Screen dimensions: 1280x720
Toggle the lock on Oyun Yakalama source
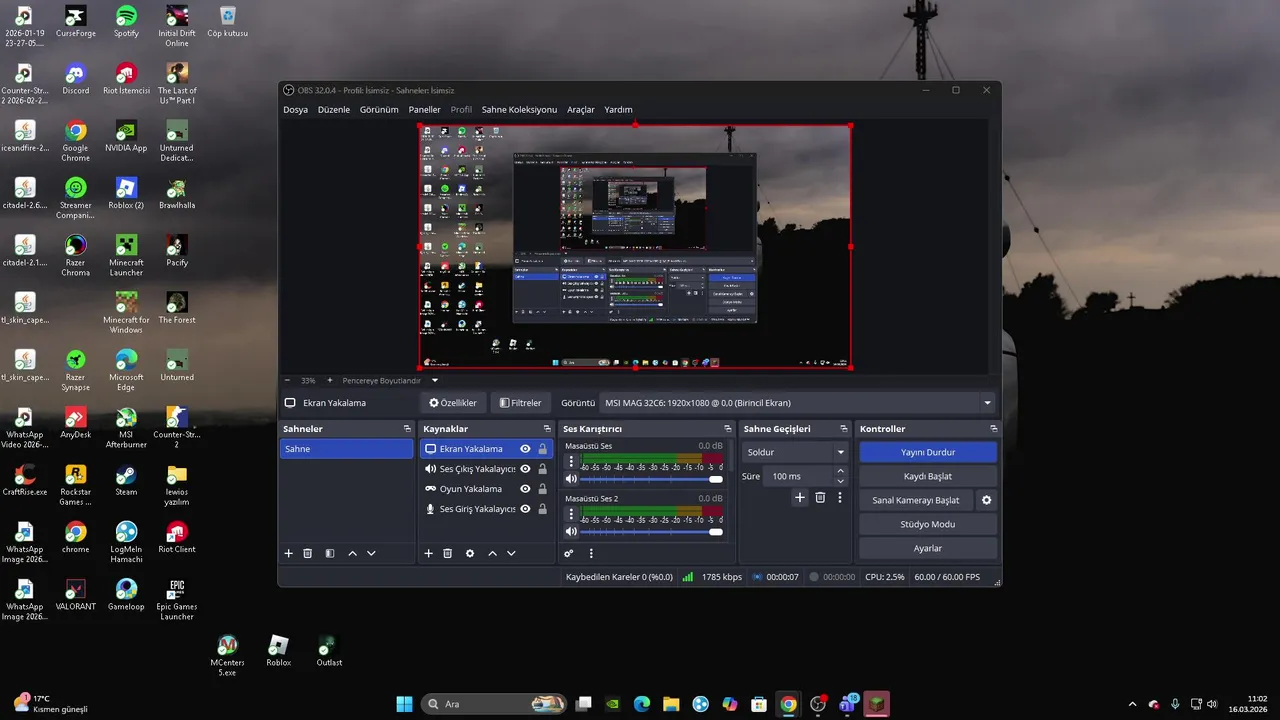(543, 489)
